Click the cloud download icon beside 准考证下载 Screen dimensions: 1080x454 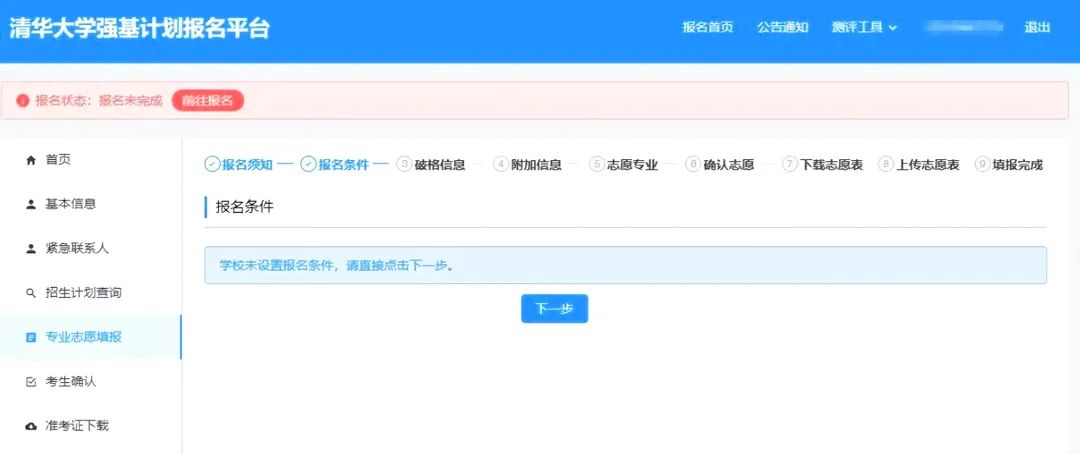30,426
